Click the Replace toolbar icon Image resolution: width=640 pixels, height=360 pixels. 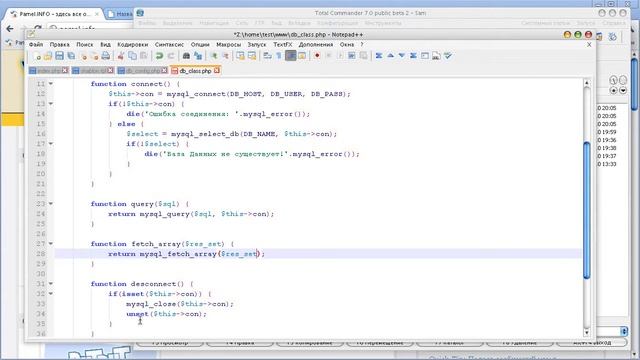coord(198,56)
